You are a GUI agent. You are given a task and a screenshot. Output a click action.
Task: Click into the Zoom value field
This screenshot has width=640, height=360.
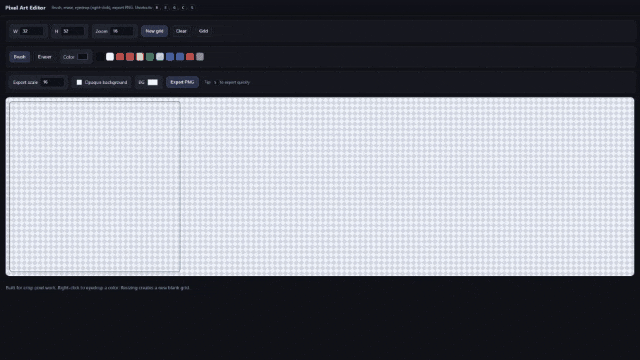[122, 31]
